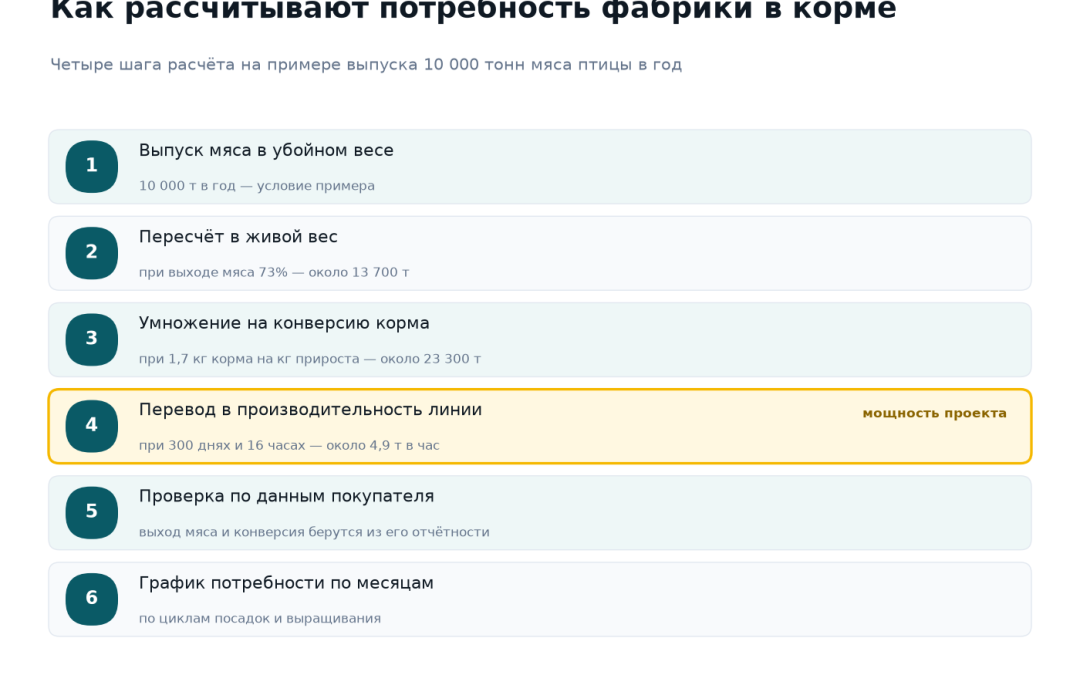The image size is (1080, 675).
Task: Click the text 'при выходе мяса 73% — около 13 700 т'
Action: point(274,273)
